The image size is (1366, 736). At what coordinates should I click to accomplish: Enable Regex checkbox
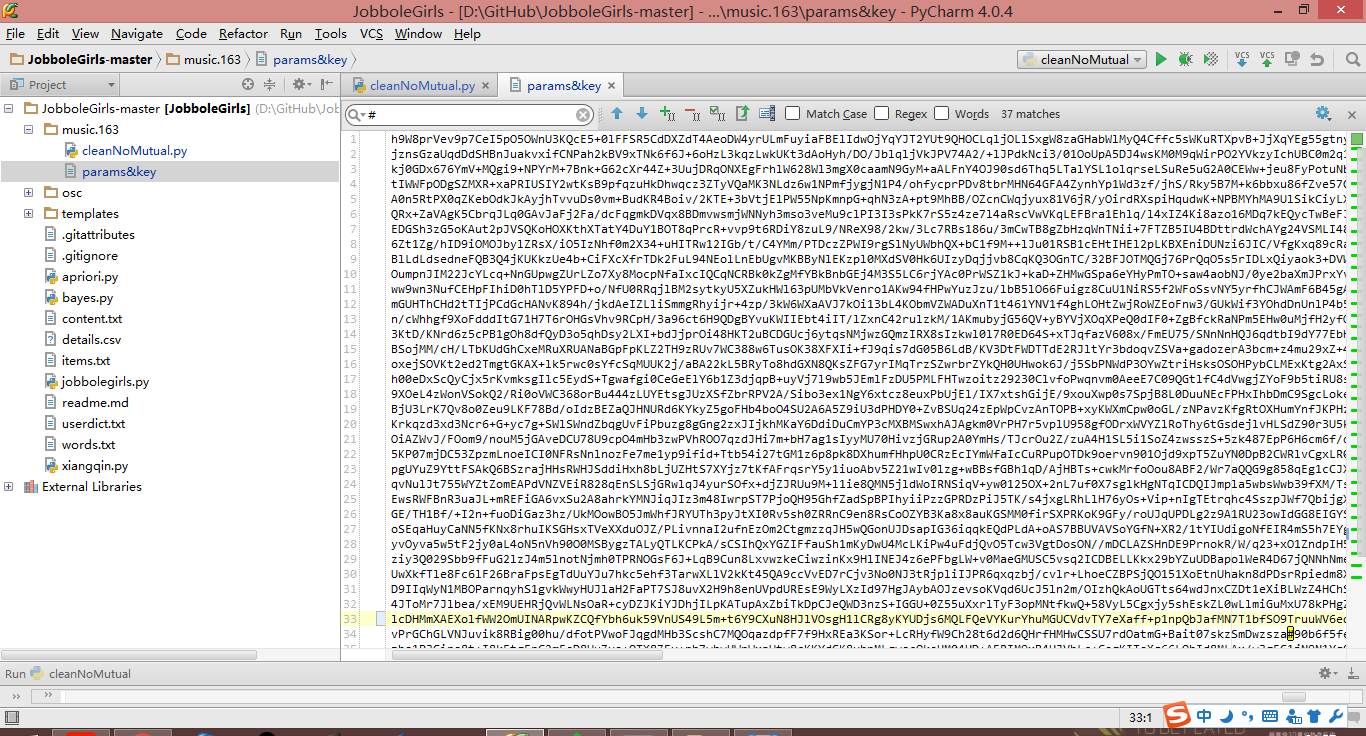coord(880,114)
